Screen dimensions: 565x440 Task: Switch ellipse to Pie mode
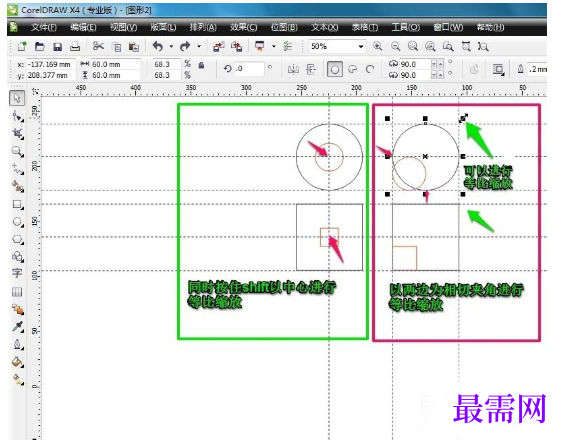coord(353,69)
